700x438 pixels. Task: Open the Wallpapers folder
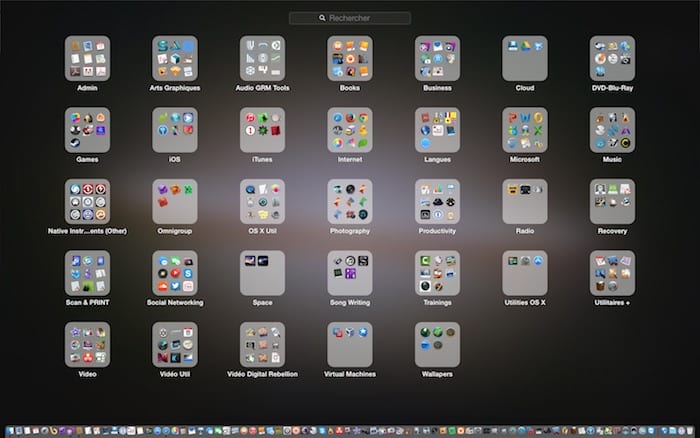[438, 345]
